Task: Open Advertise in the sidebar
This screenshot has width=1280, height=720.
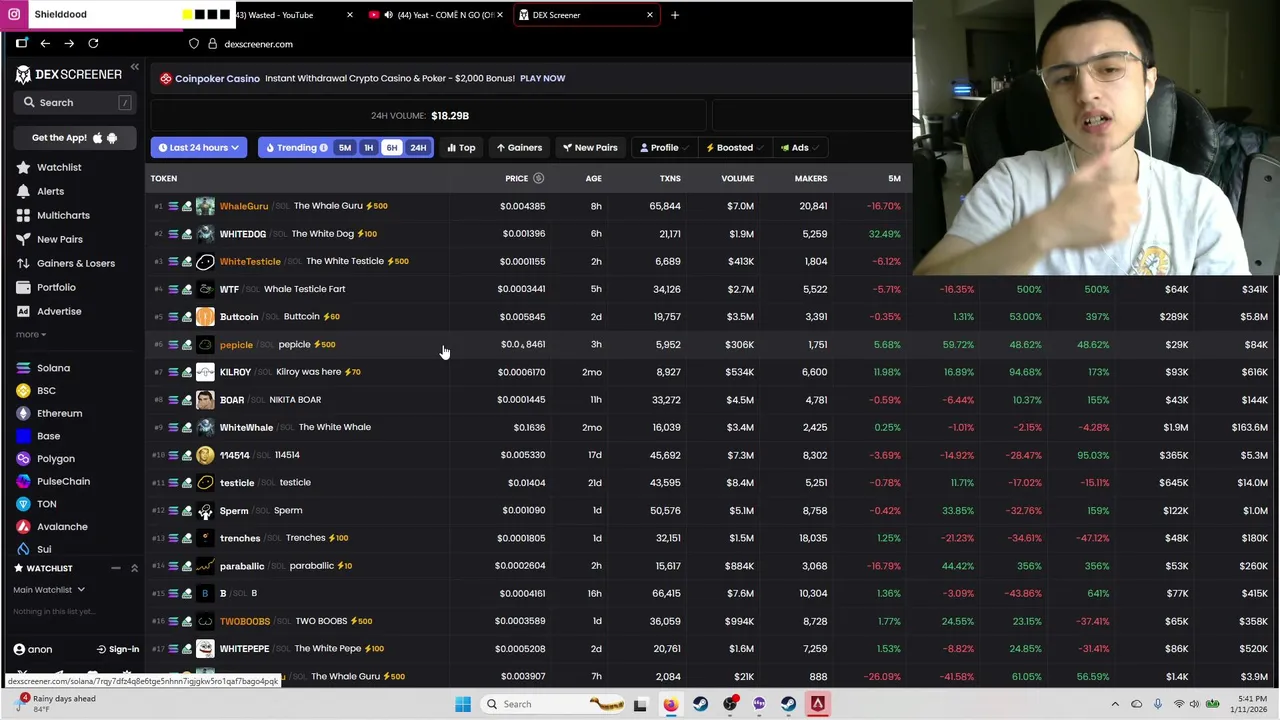Action: (59, 311)
